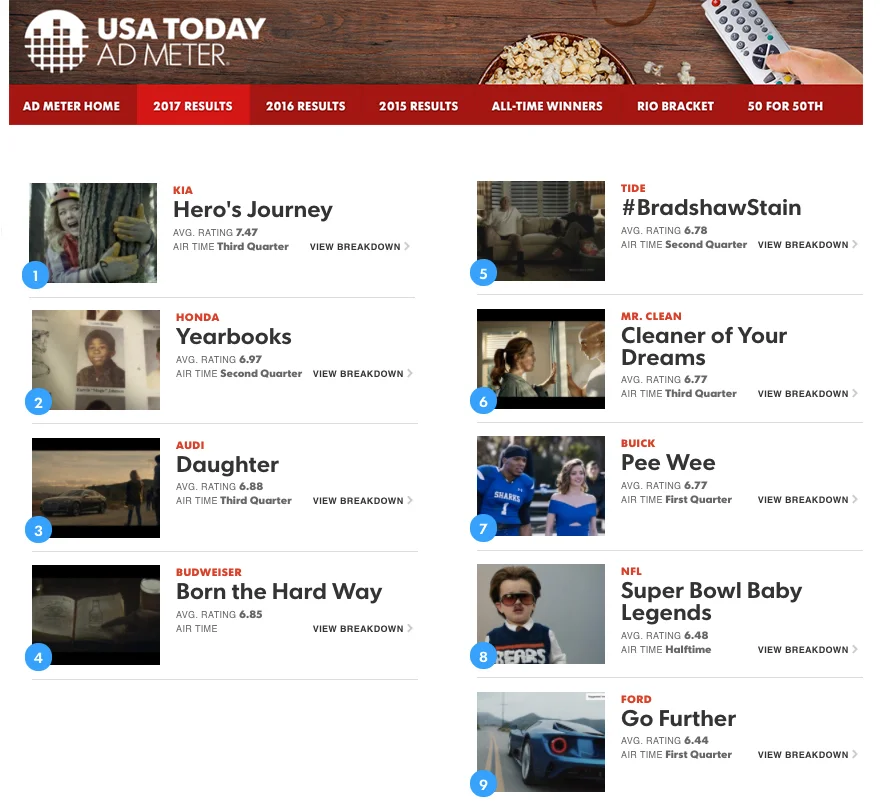The width and height of the screenshot is (886, 804).
Task: Click the MR. CLEAN brand label
Action: point(651,316)
